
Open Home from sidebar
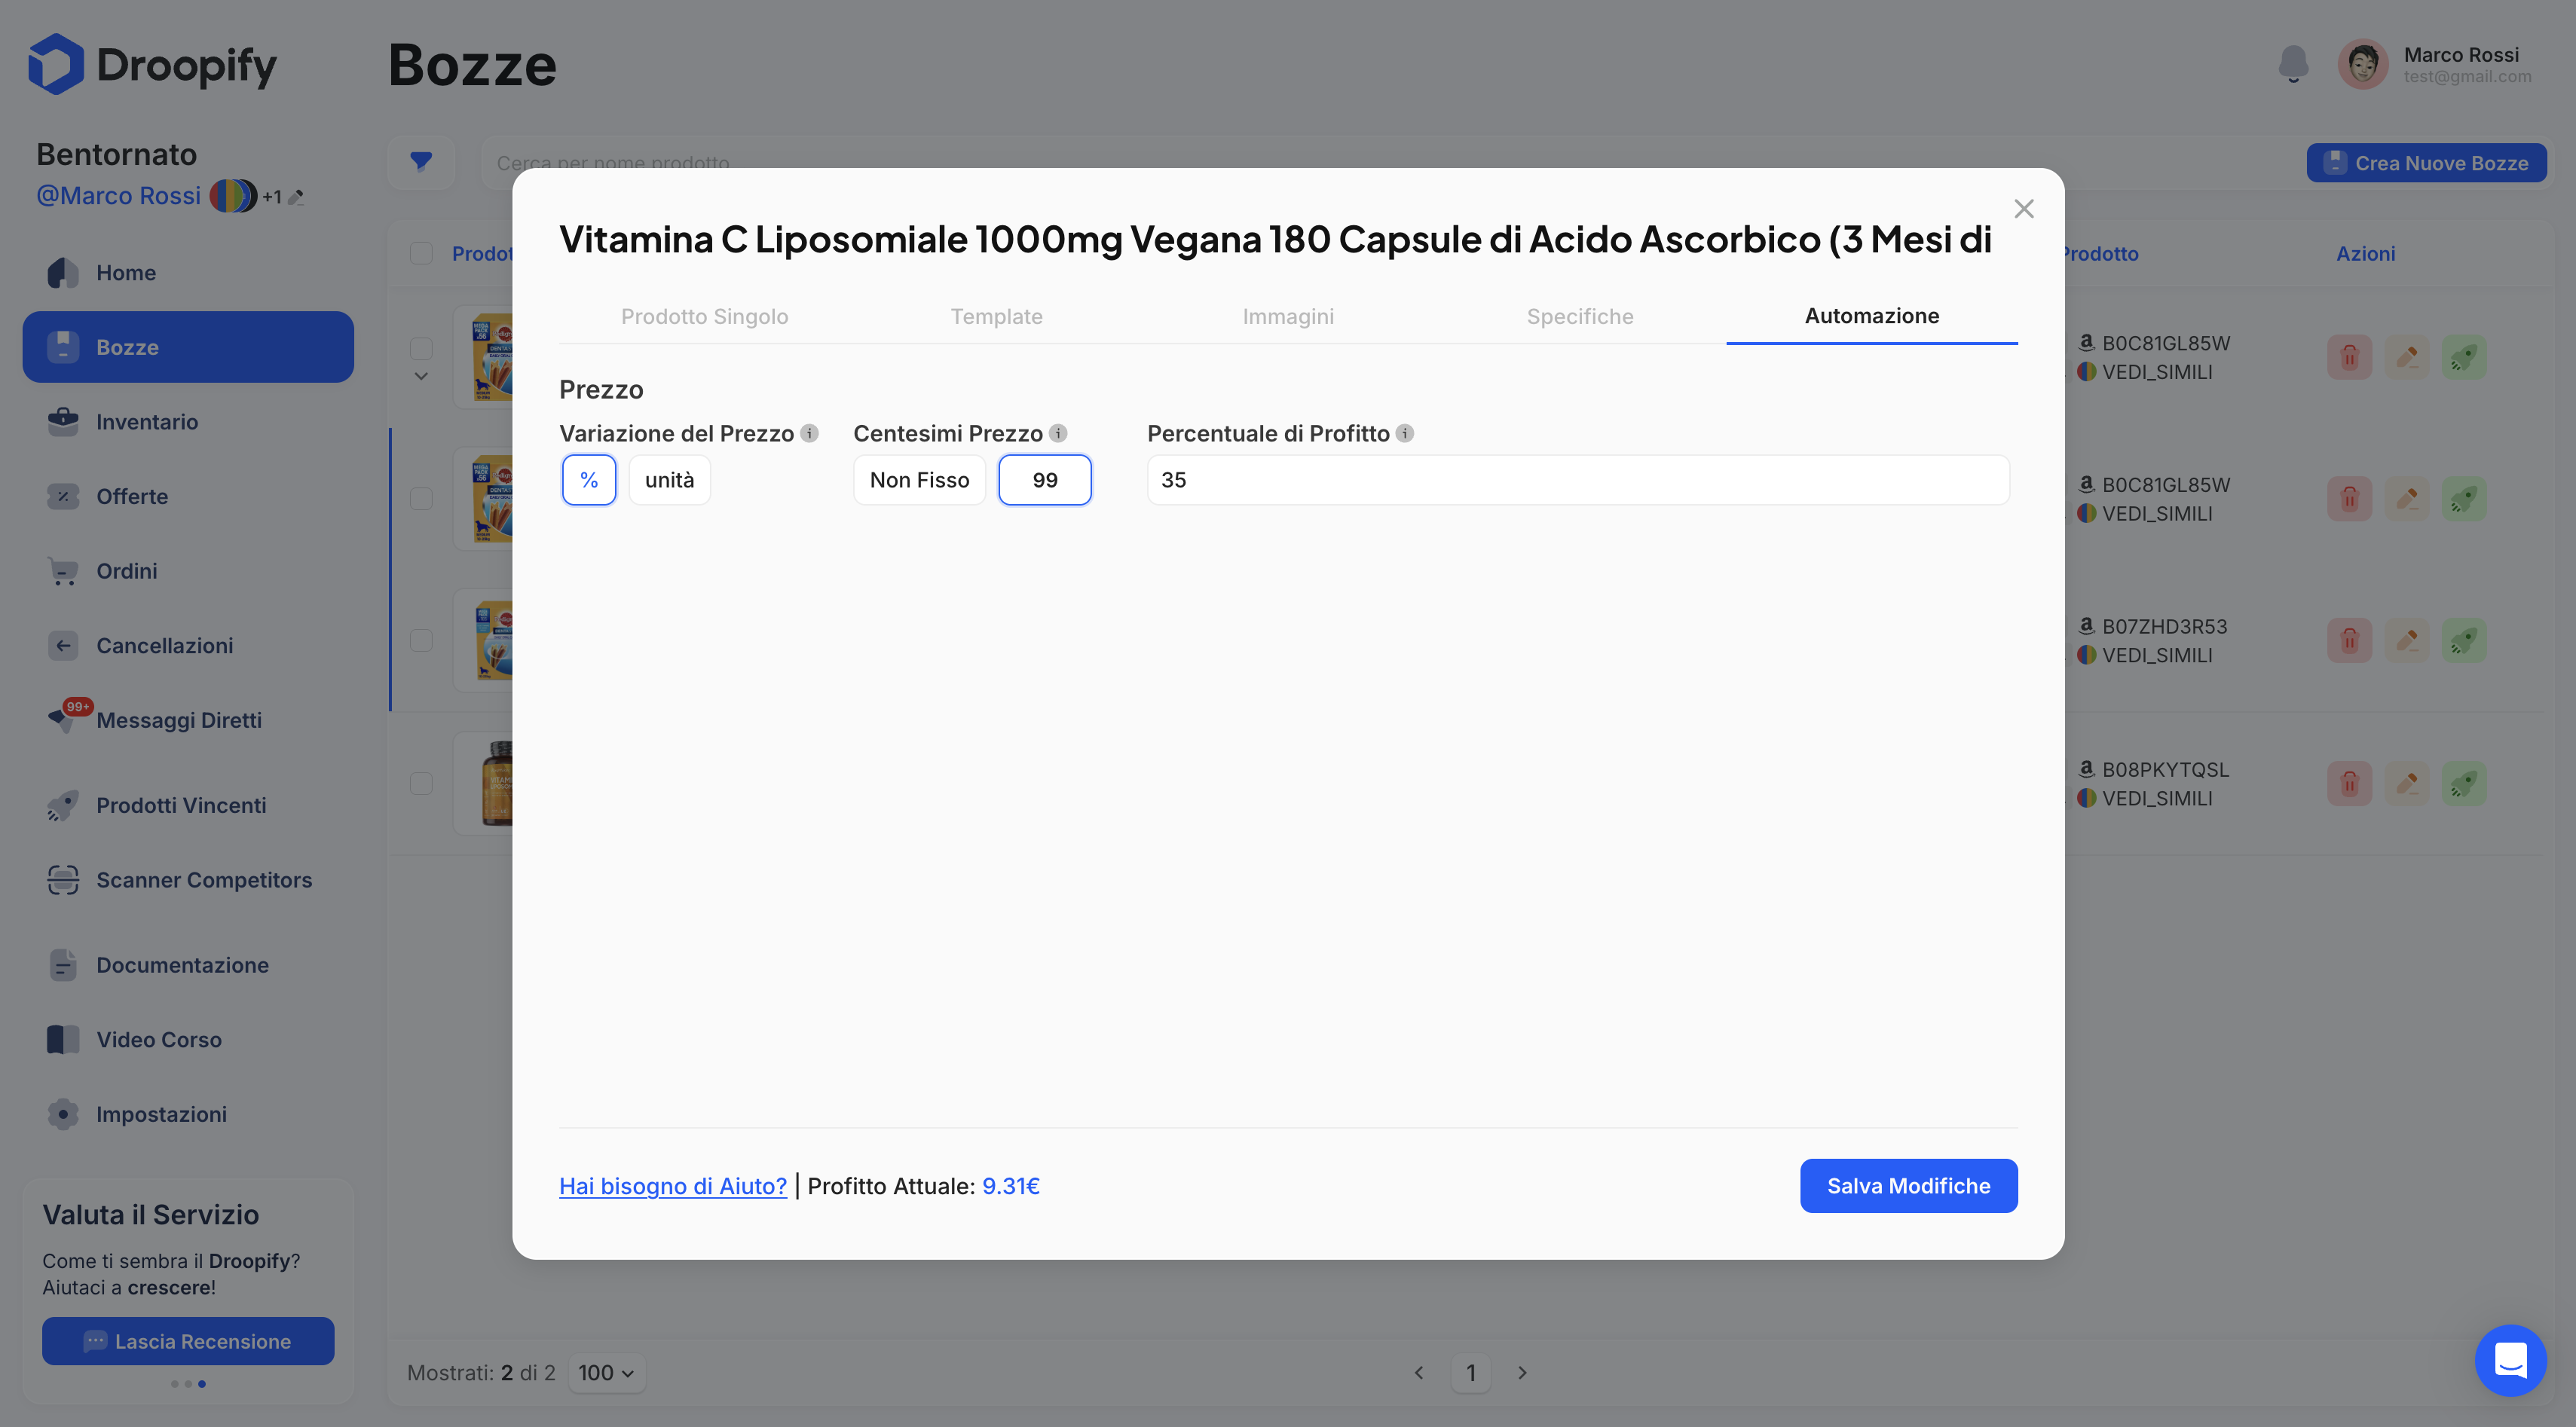coord(188,272)
